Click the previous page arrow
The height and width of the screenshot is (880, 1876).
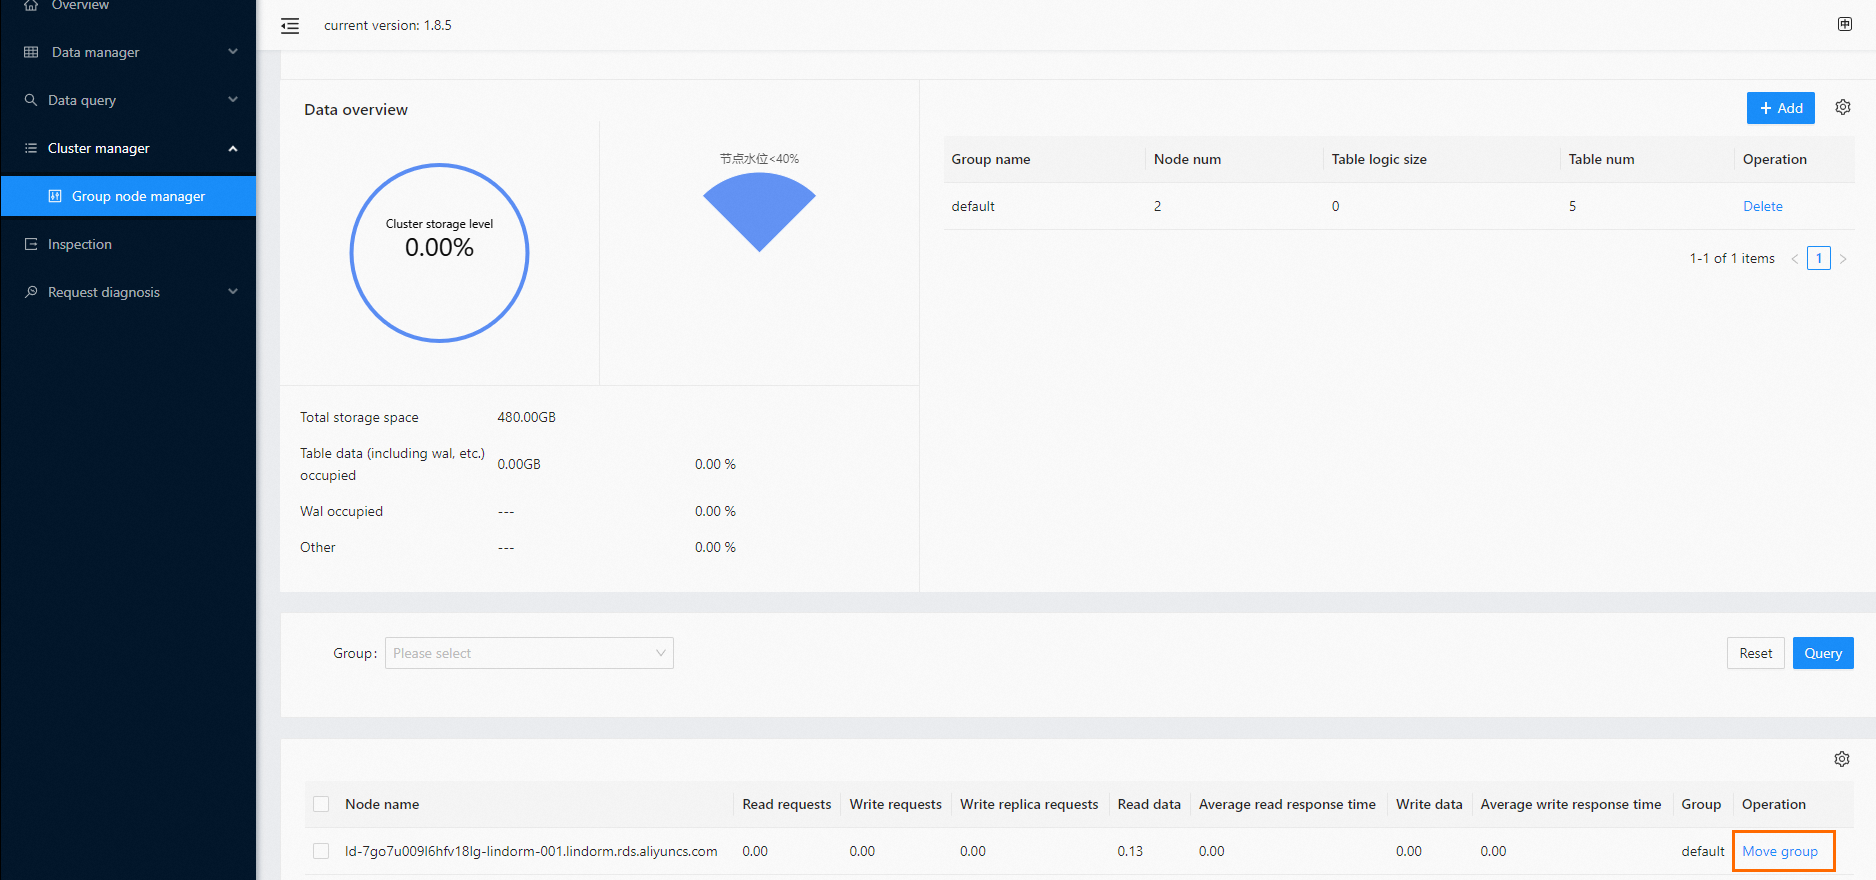[x=1795, y=258]
